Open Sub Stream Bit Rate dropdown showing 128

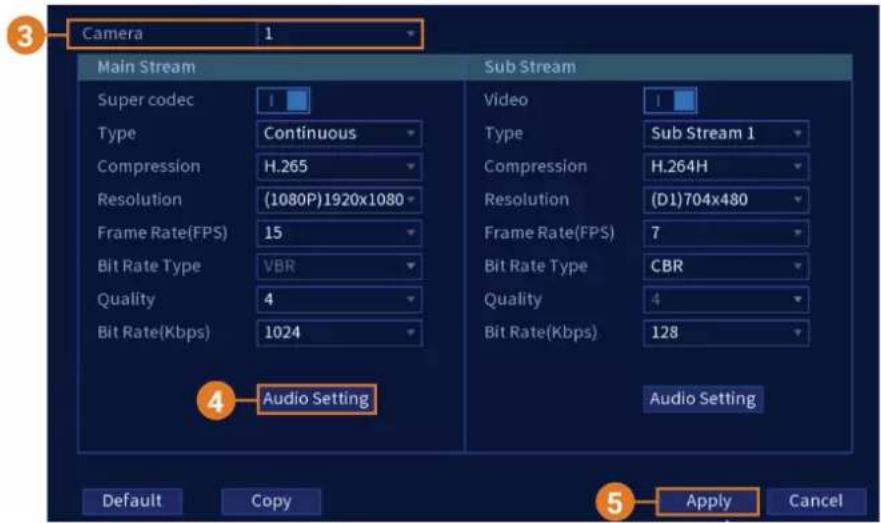(726, 333)
